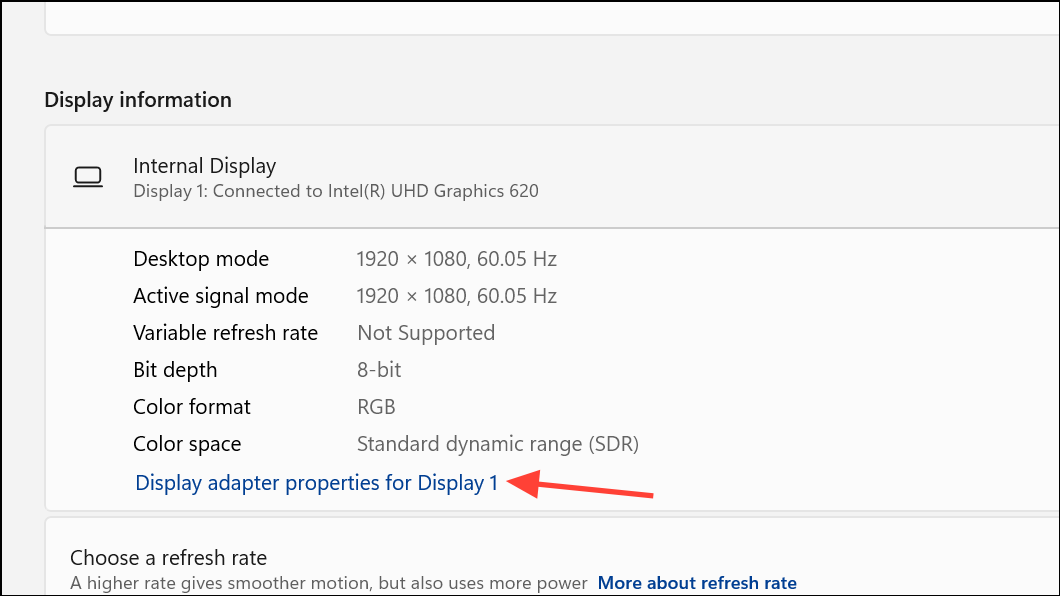Click the Desktop mode resolution value
This screenshot has height=596, width=1060.
click(456, 259)
